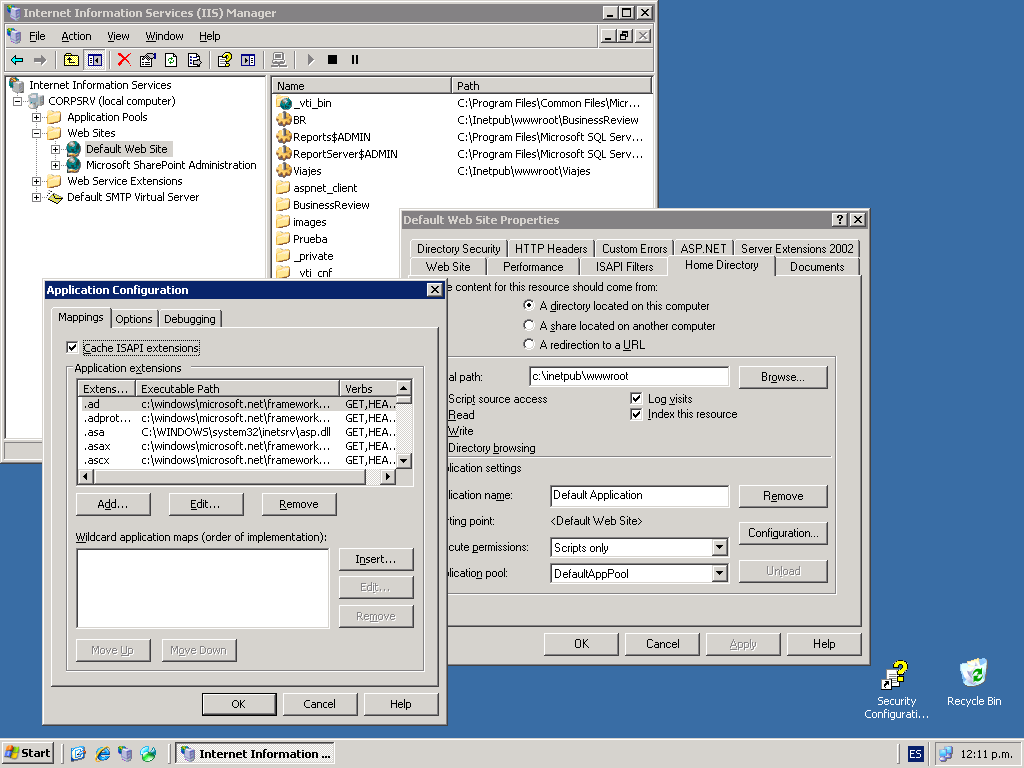Click the red Delete X toolbar icon
This screenshot has width=1024, height=768.
coord(124,60)
